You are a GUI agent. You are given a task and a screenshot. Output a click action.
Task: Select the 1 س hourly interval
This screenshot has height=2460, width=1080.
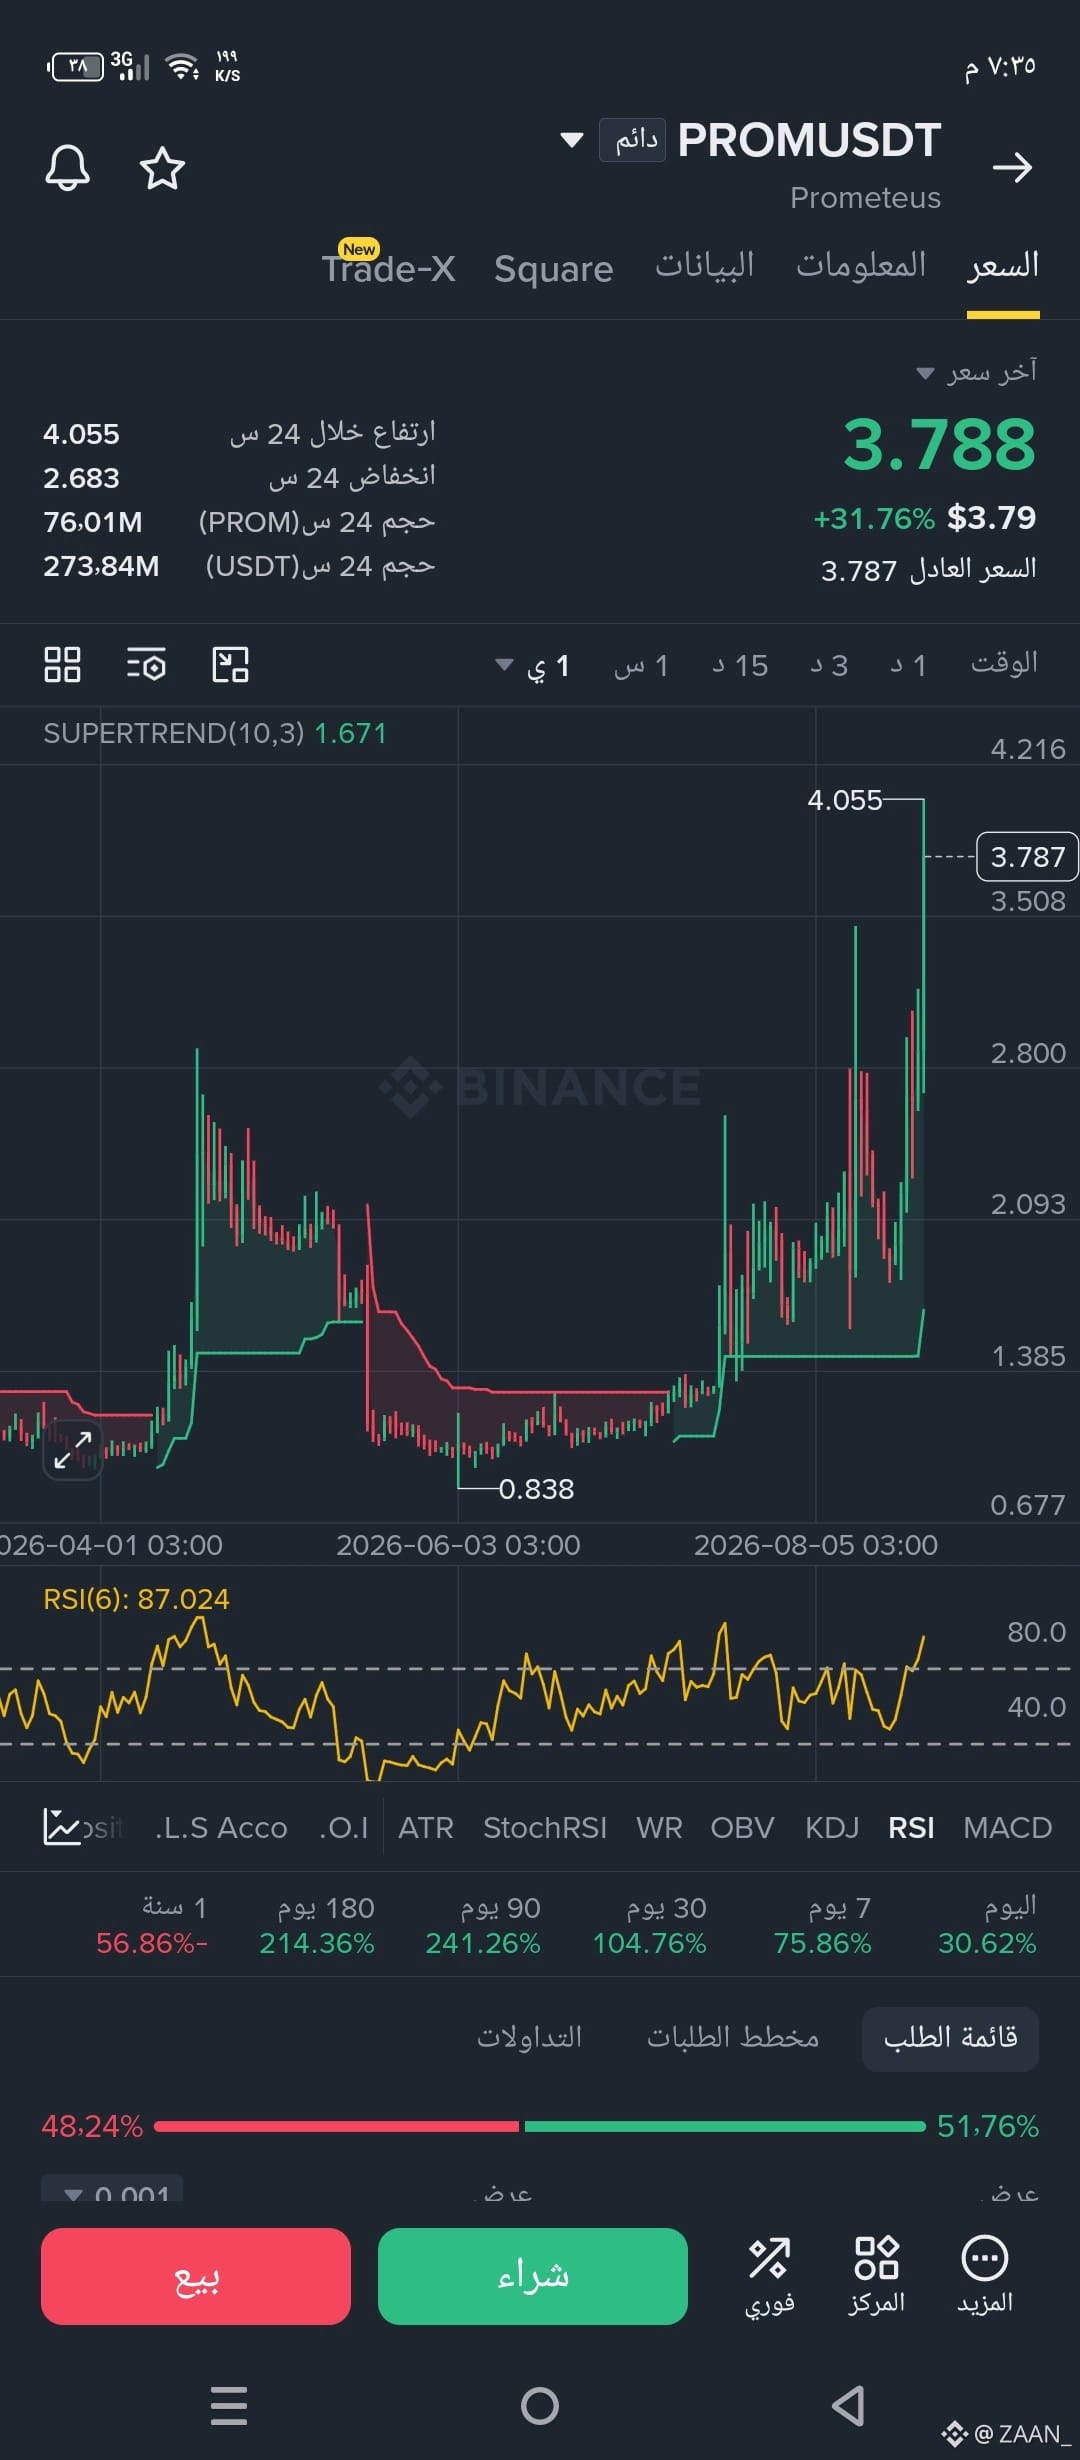641,666
